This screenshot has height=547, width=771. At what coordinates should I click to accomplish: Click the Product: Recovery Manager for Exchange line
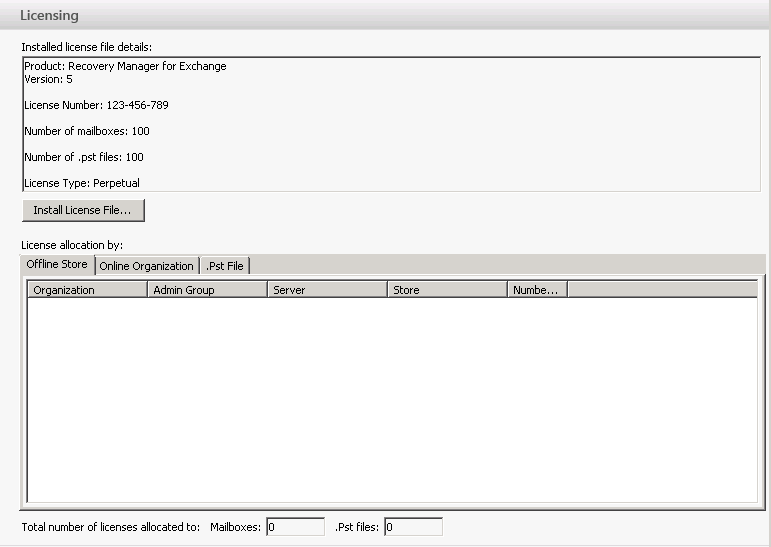point(125,66)
